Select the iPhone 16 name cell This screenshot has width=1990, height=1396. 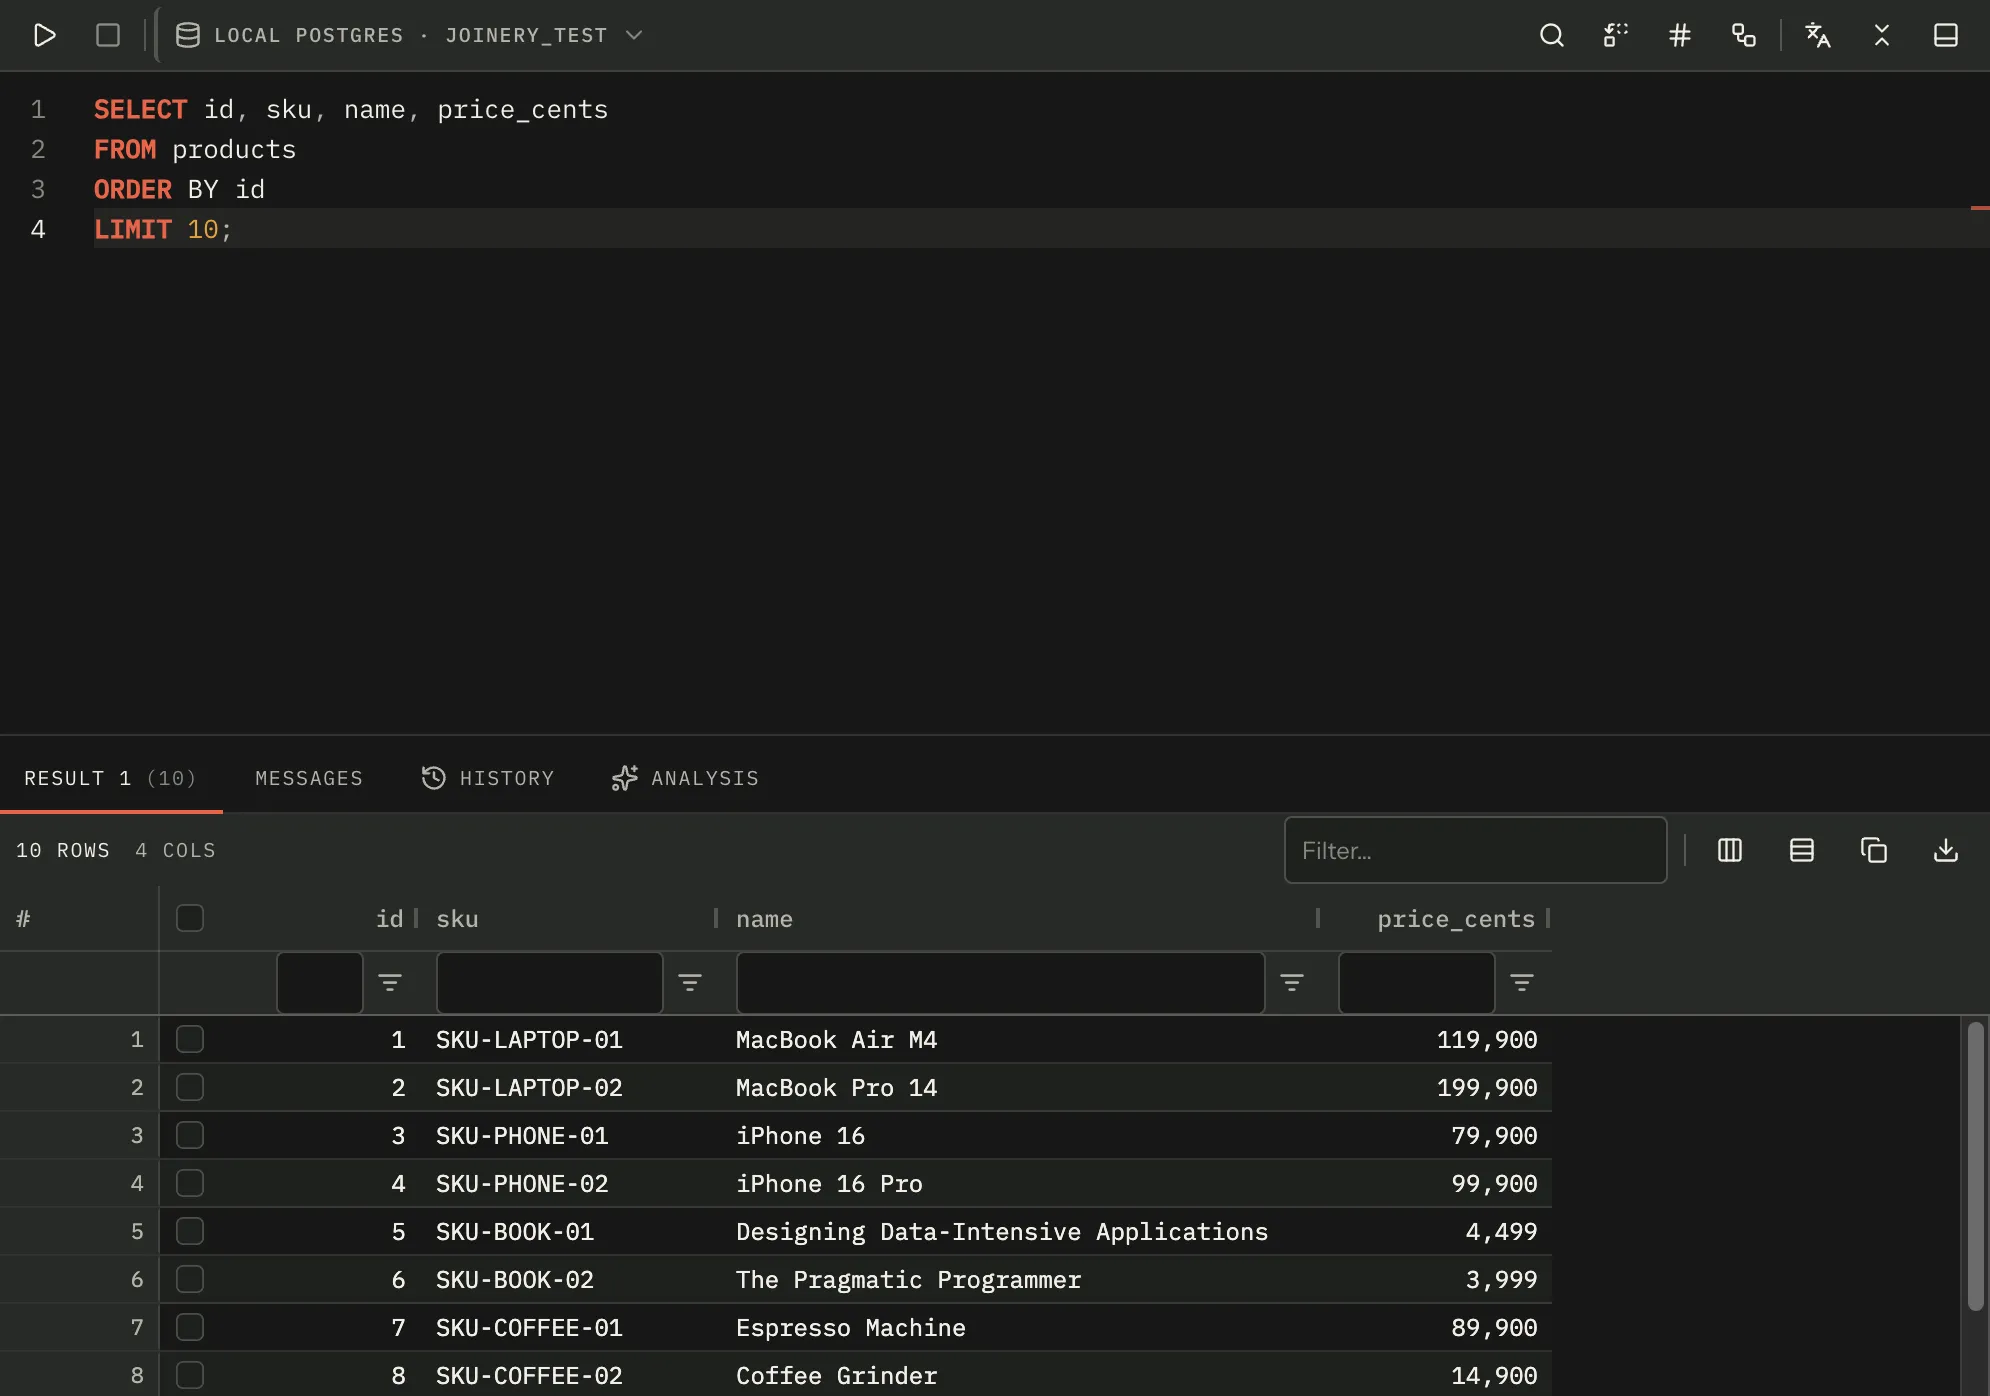coord(800,1136)
